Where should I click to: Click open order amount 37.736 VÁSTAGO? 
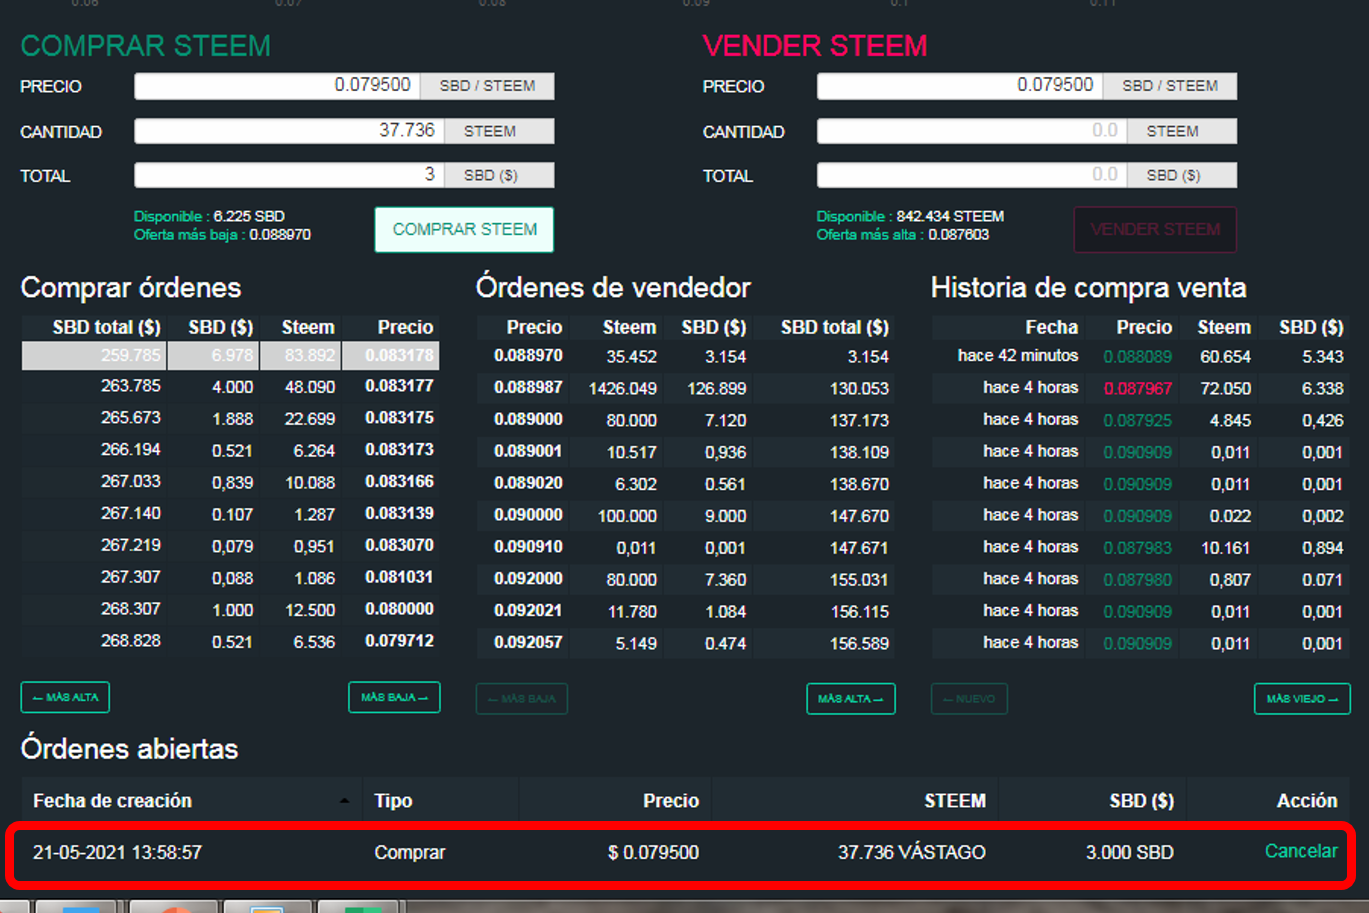[912, 853]
